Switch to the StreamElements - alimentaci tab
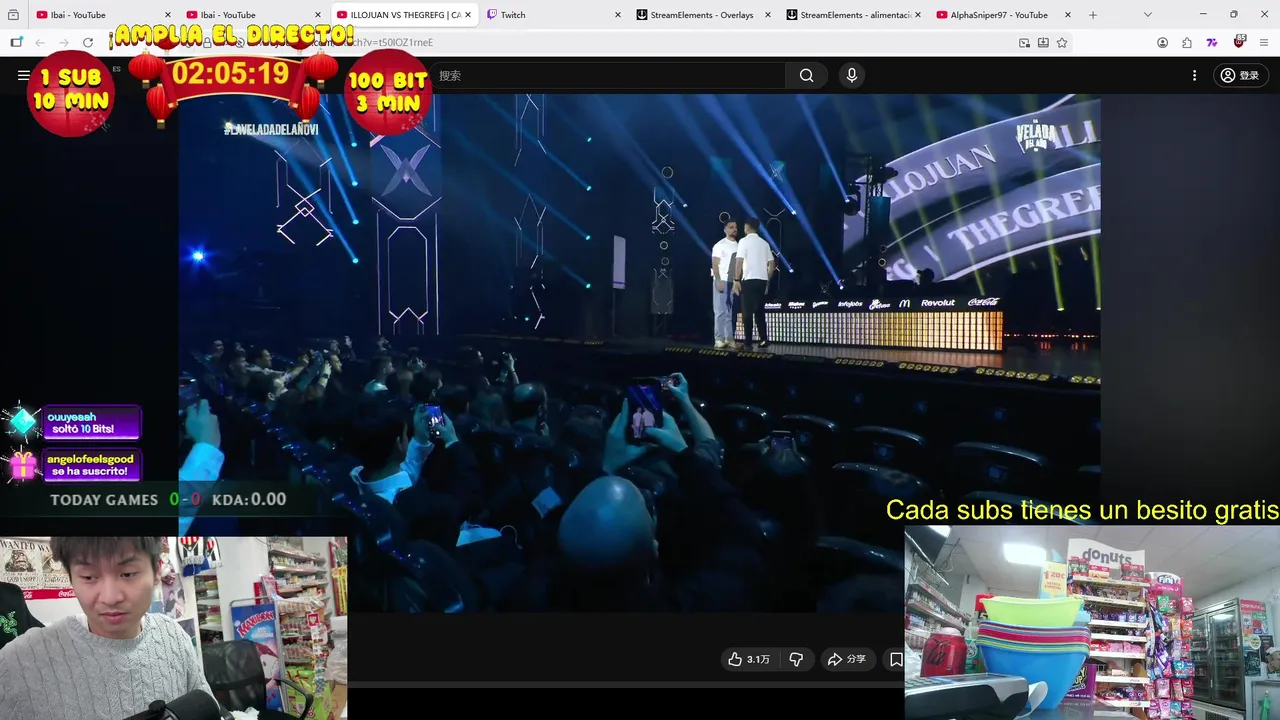Image resolution: width=1280 pixels, height=720 pixels. pos(855,15)
